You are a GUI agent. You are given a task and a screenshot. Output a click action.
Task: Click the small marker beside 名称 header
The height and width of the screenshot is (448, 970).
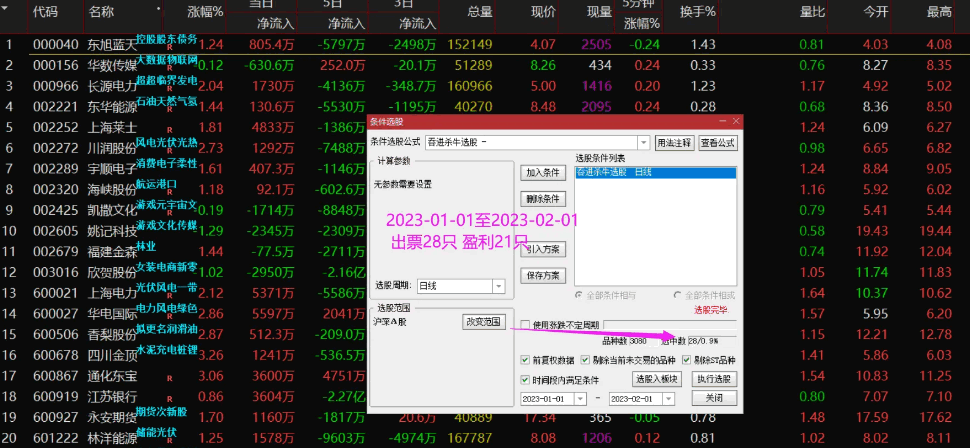pos(158,9)
